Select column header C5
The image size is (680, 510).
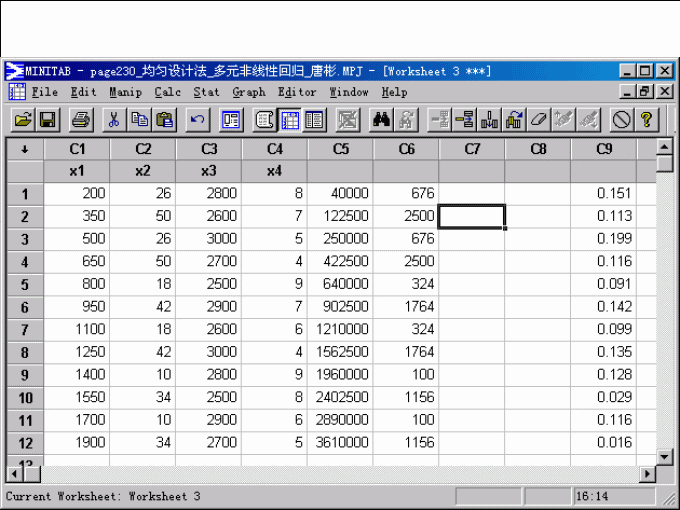point(340,149)
